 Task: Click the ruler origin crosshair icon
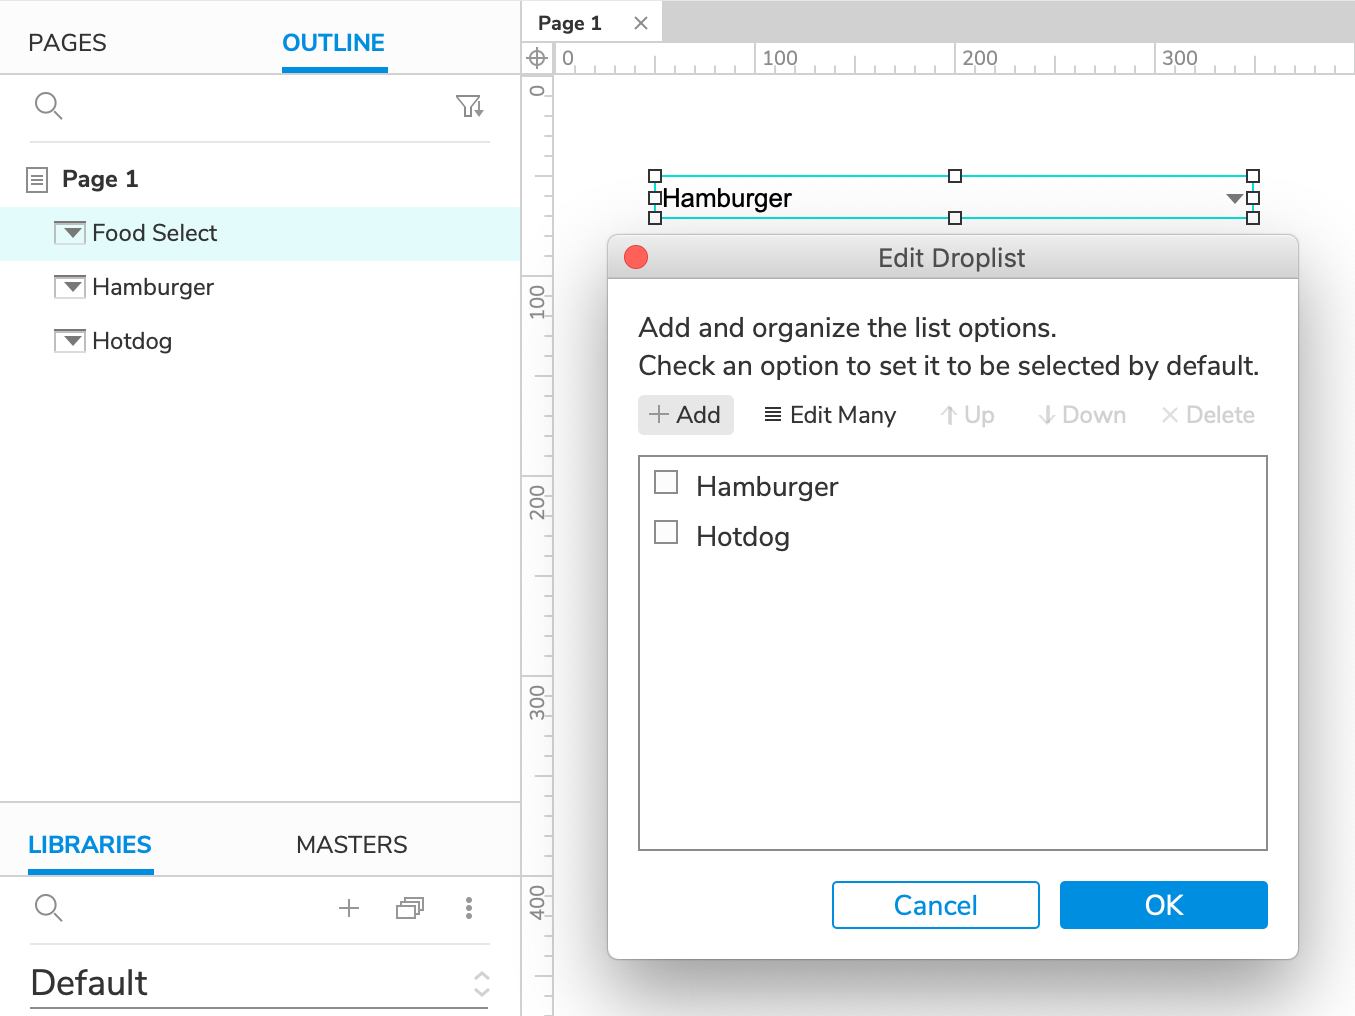537,58
